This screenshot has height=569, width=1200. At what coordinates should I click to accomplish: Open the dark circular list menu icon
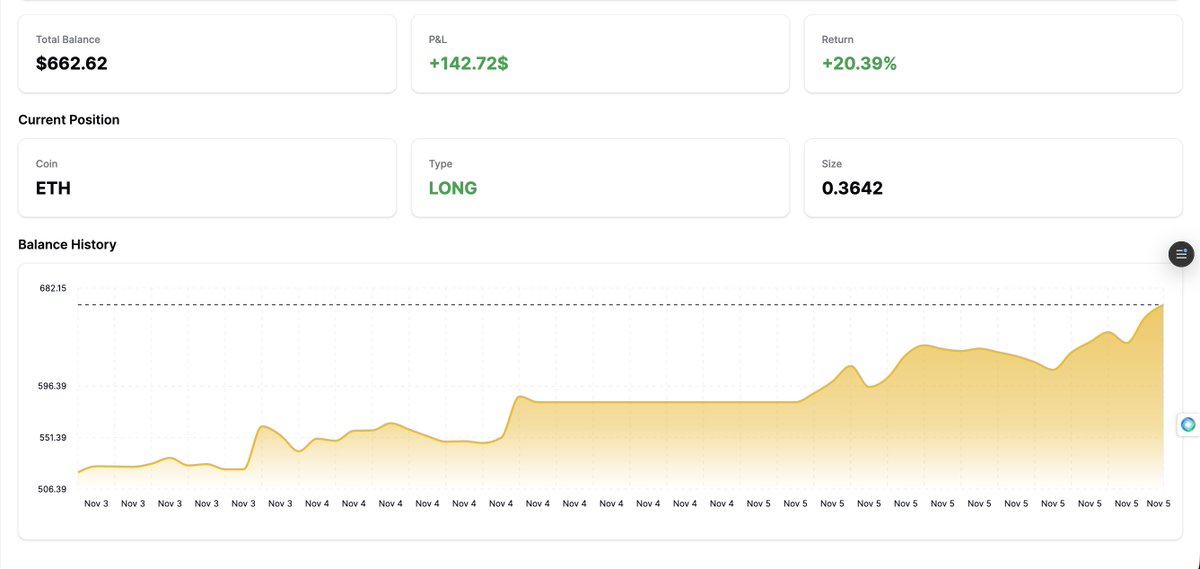(1182, 254)
